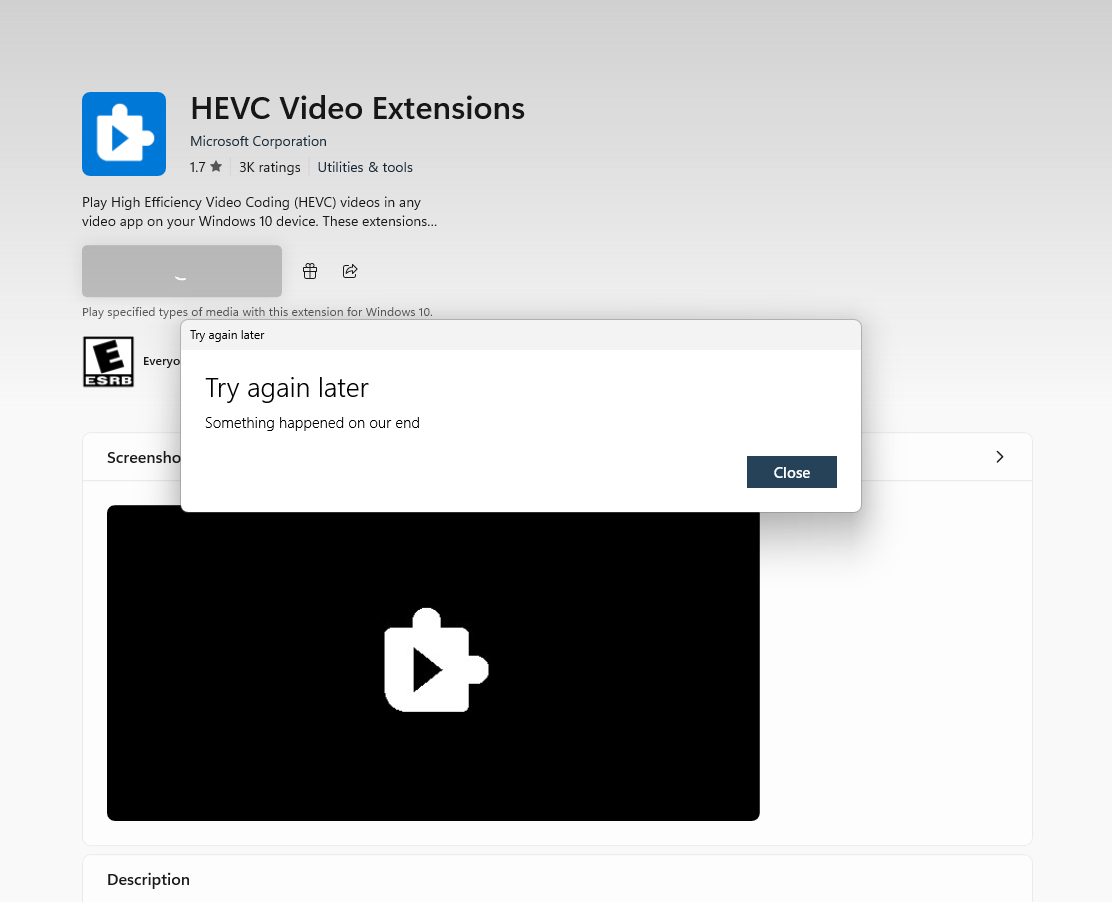This screenshot has width=1112, height=902.
Task: Open the Utilities & tools category
Action: pyautogui.click(x=365, y=167)
